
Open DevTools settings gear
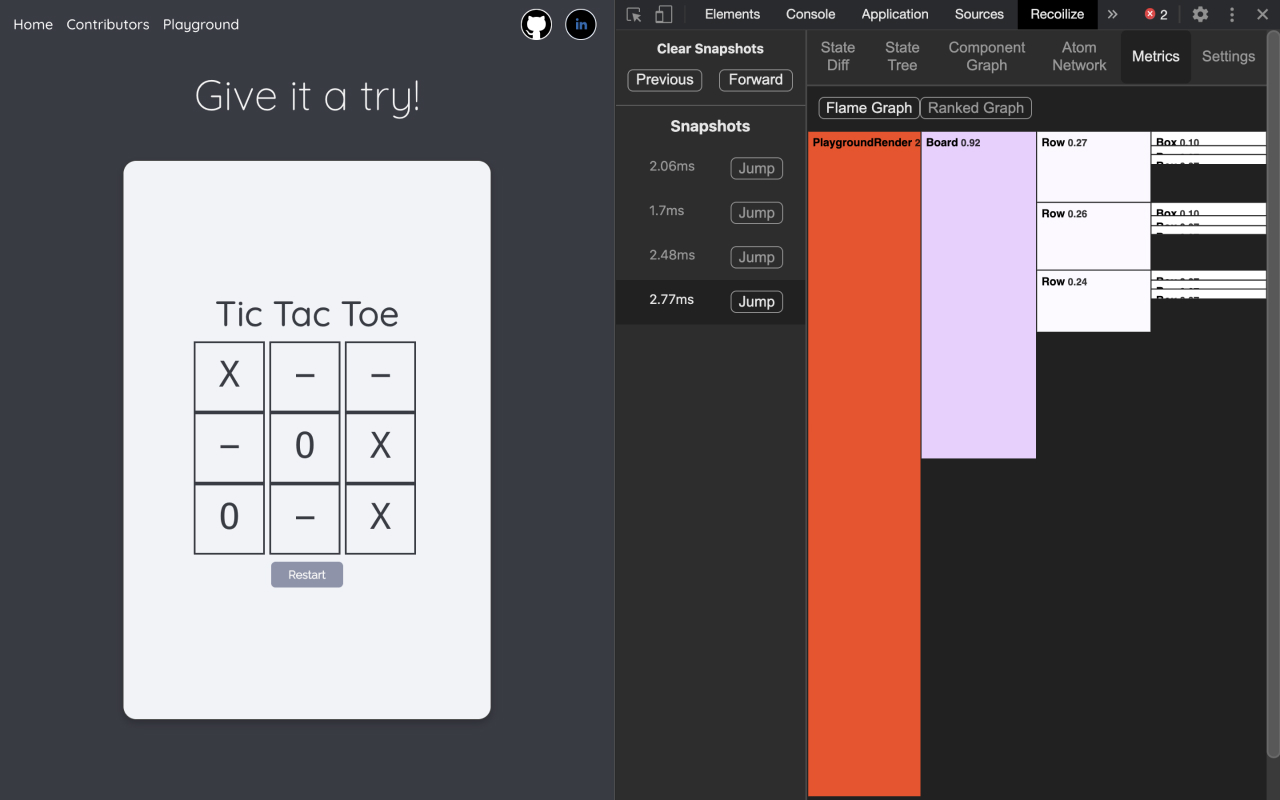tap(1200, 14)
